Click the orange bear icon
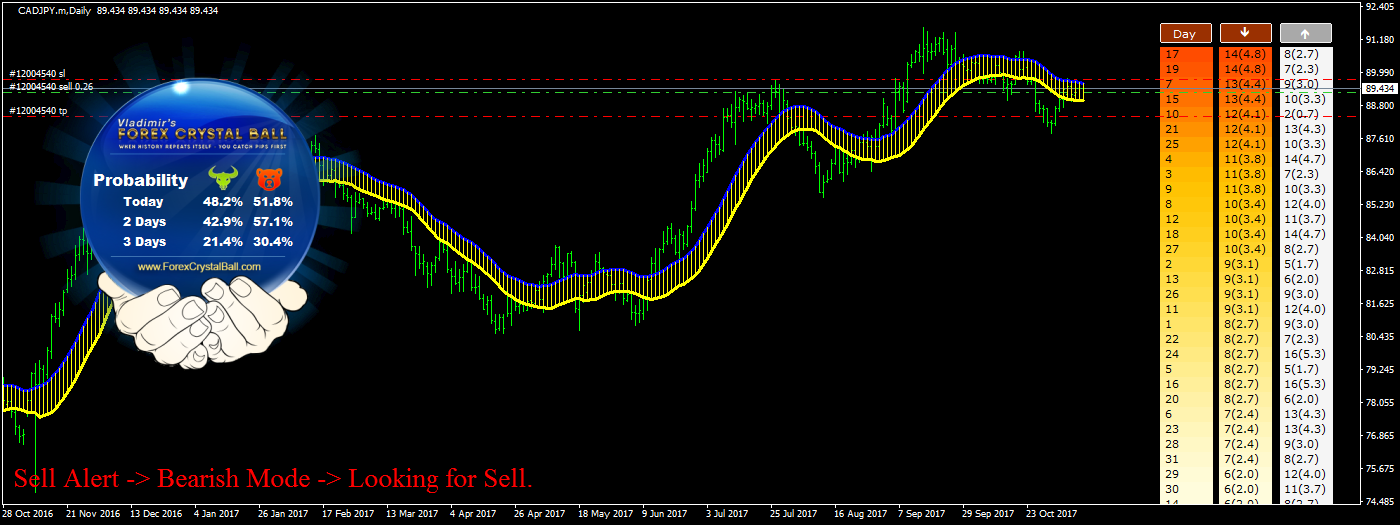 pos(268,180)
